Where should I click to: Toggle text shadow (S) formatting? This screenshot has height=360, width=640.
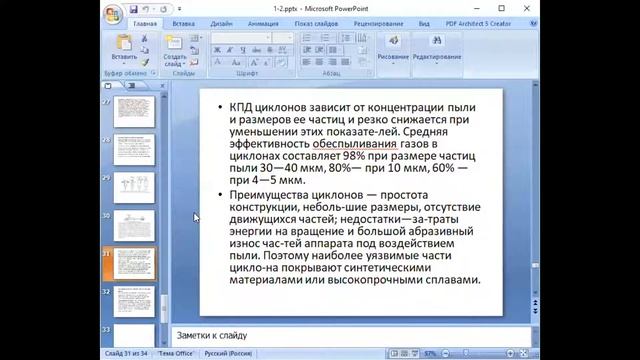269,50
